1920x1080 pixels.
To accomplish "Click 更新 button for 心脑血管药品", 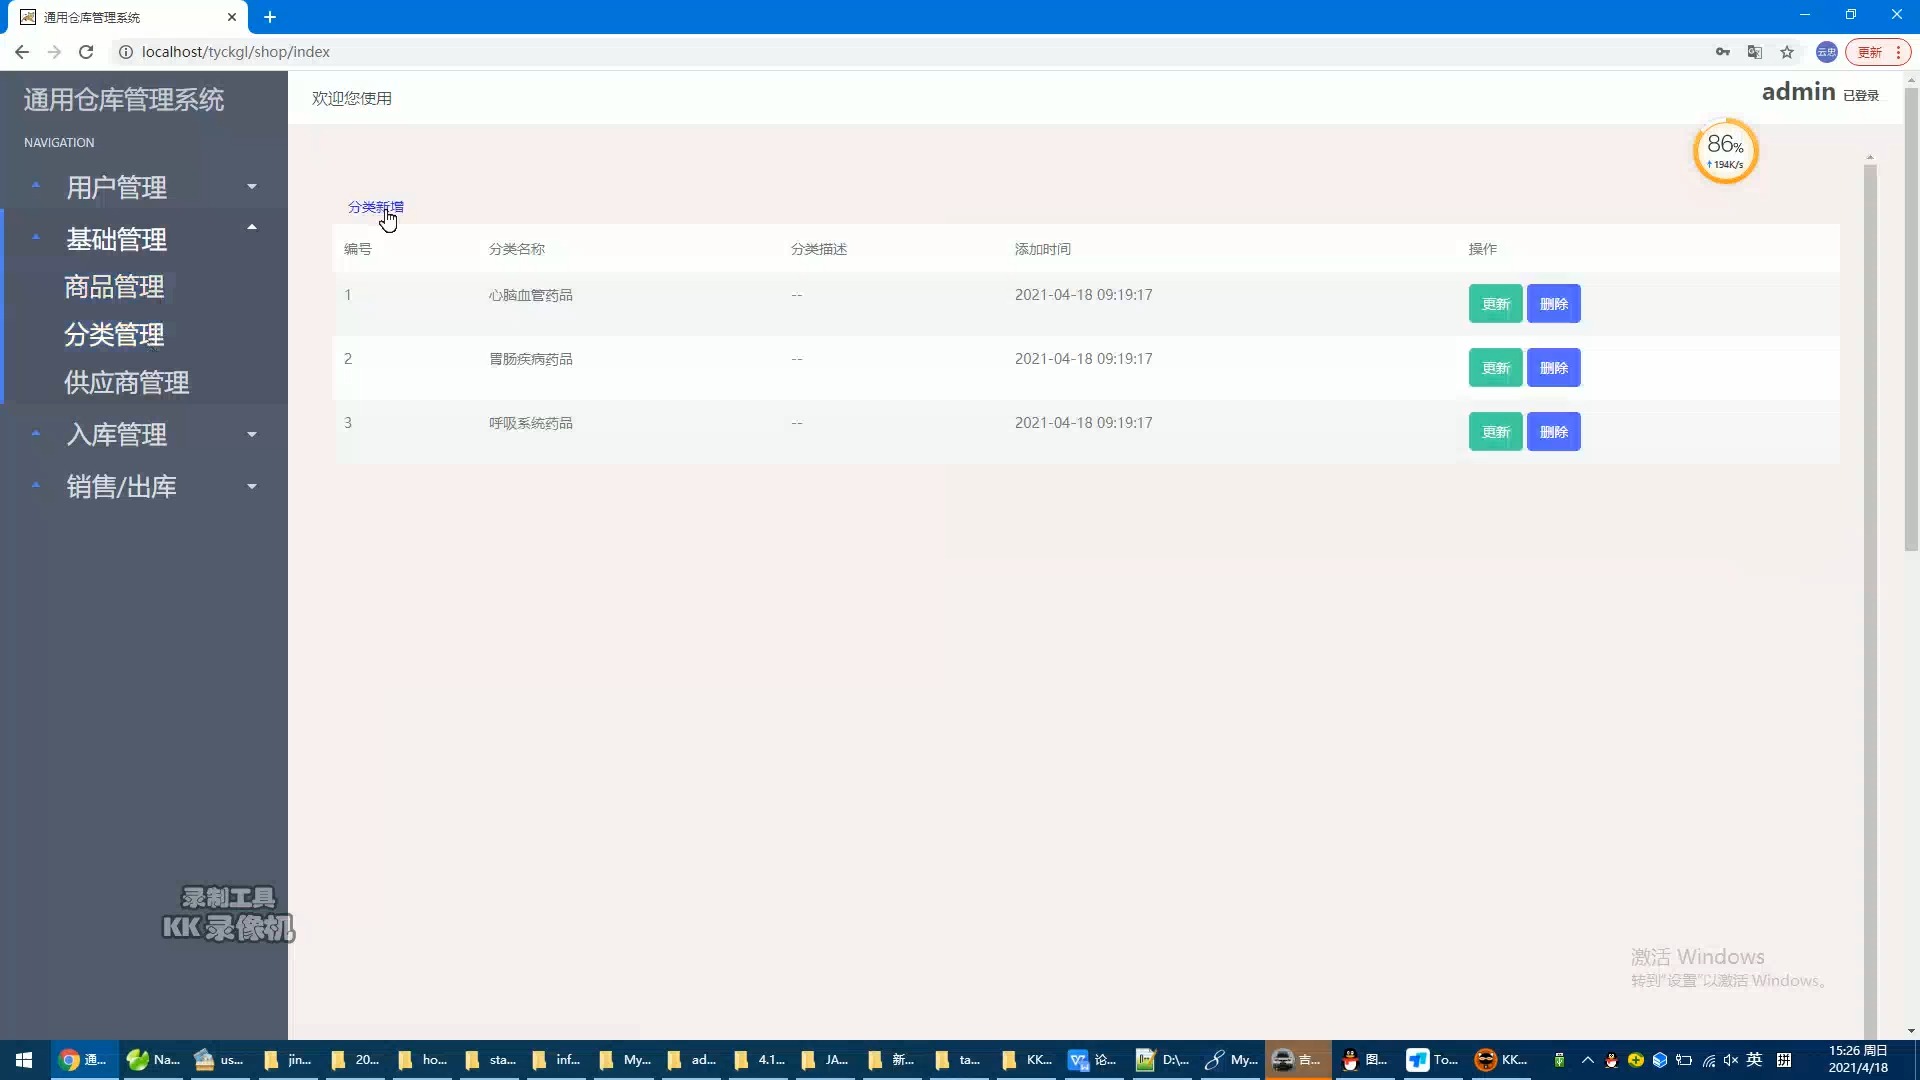I will point(1494,303).
